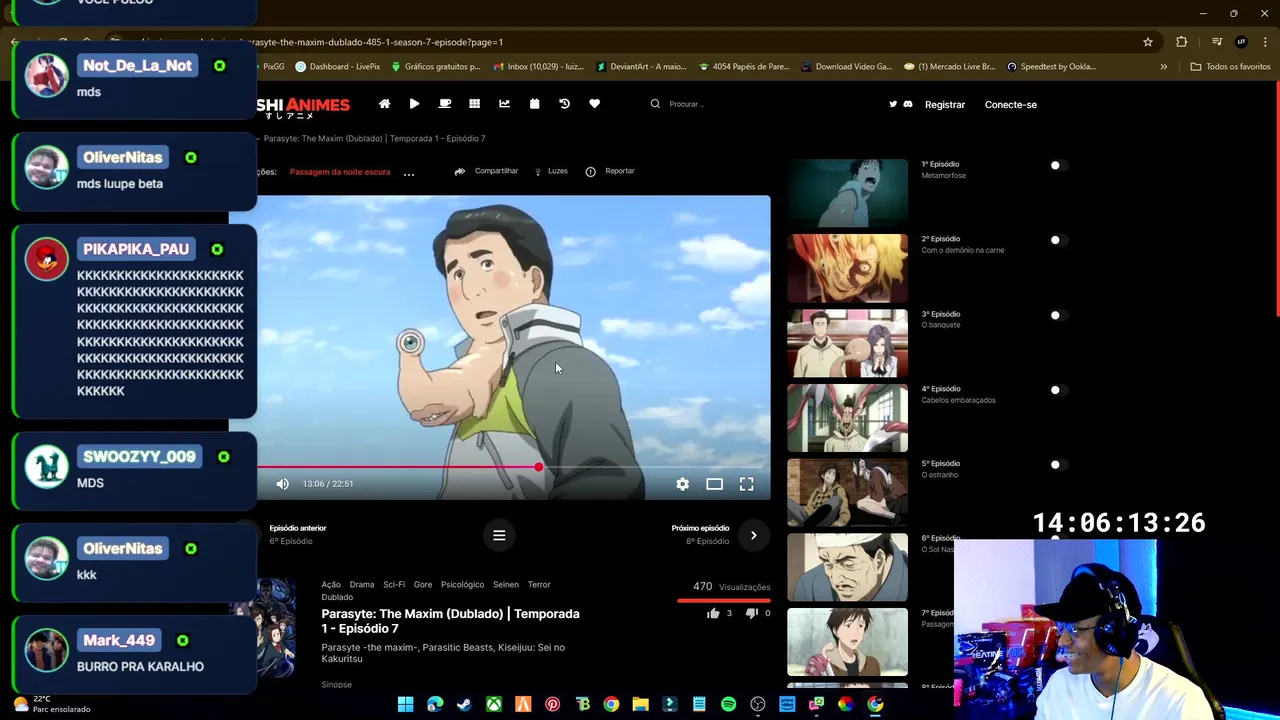Screen dimensions: 1280x720
Task: Open Xbox app from the taskbar
Action: point(494,704)
